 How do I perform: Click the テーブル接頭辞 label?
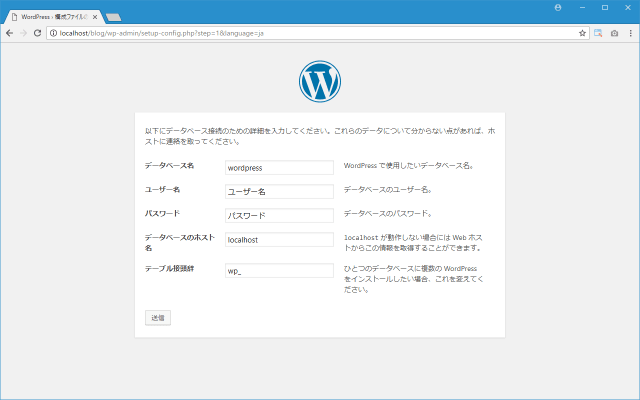click(169, 269)
